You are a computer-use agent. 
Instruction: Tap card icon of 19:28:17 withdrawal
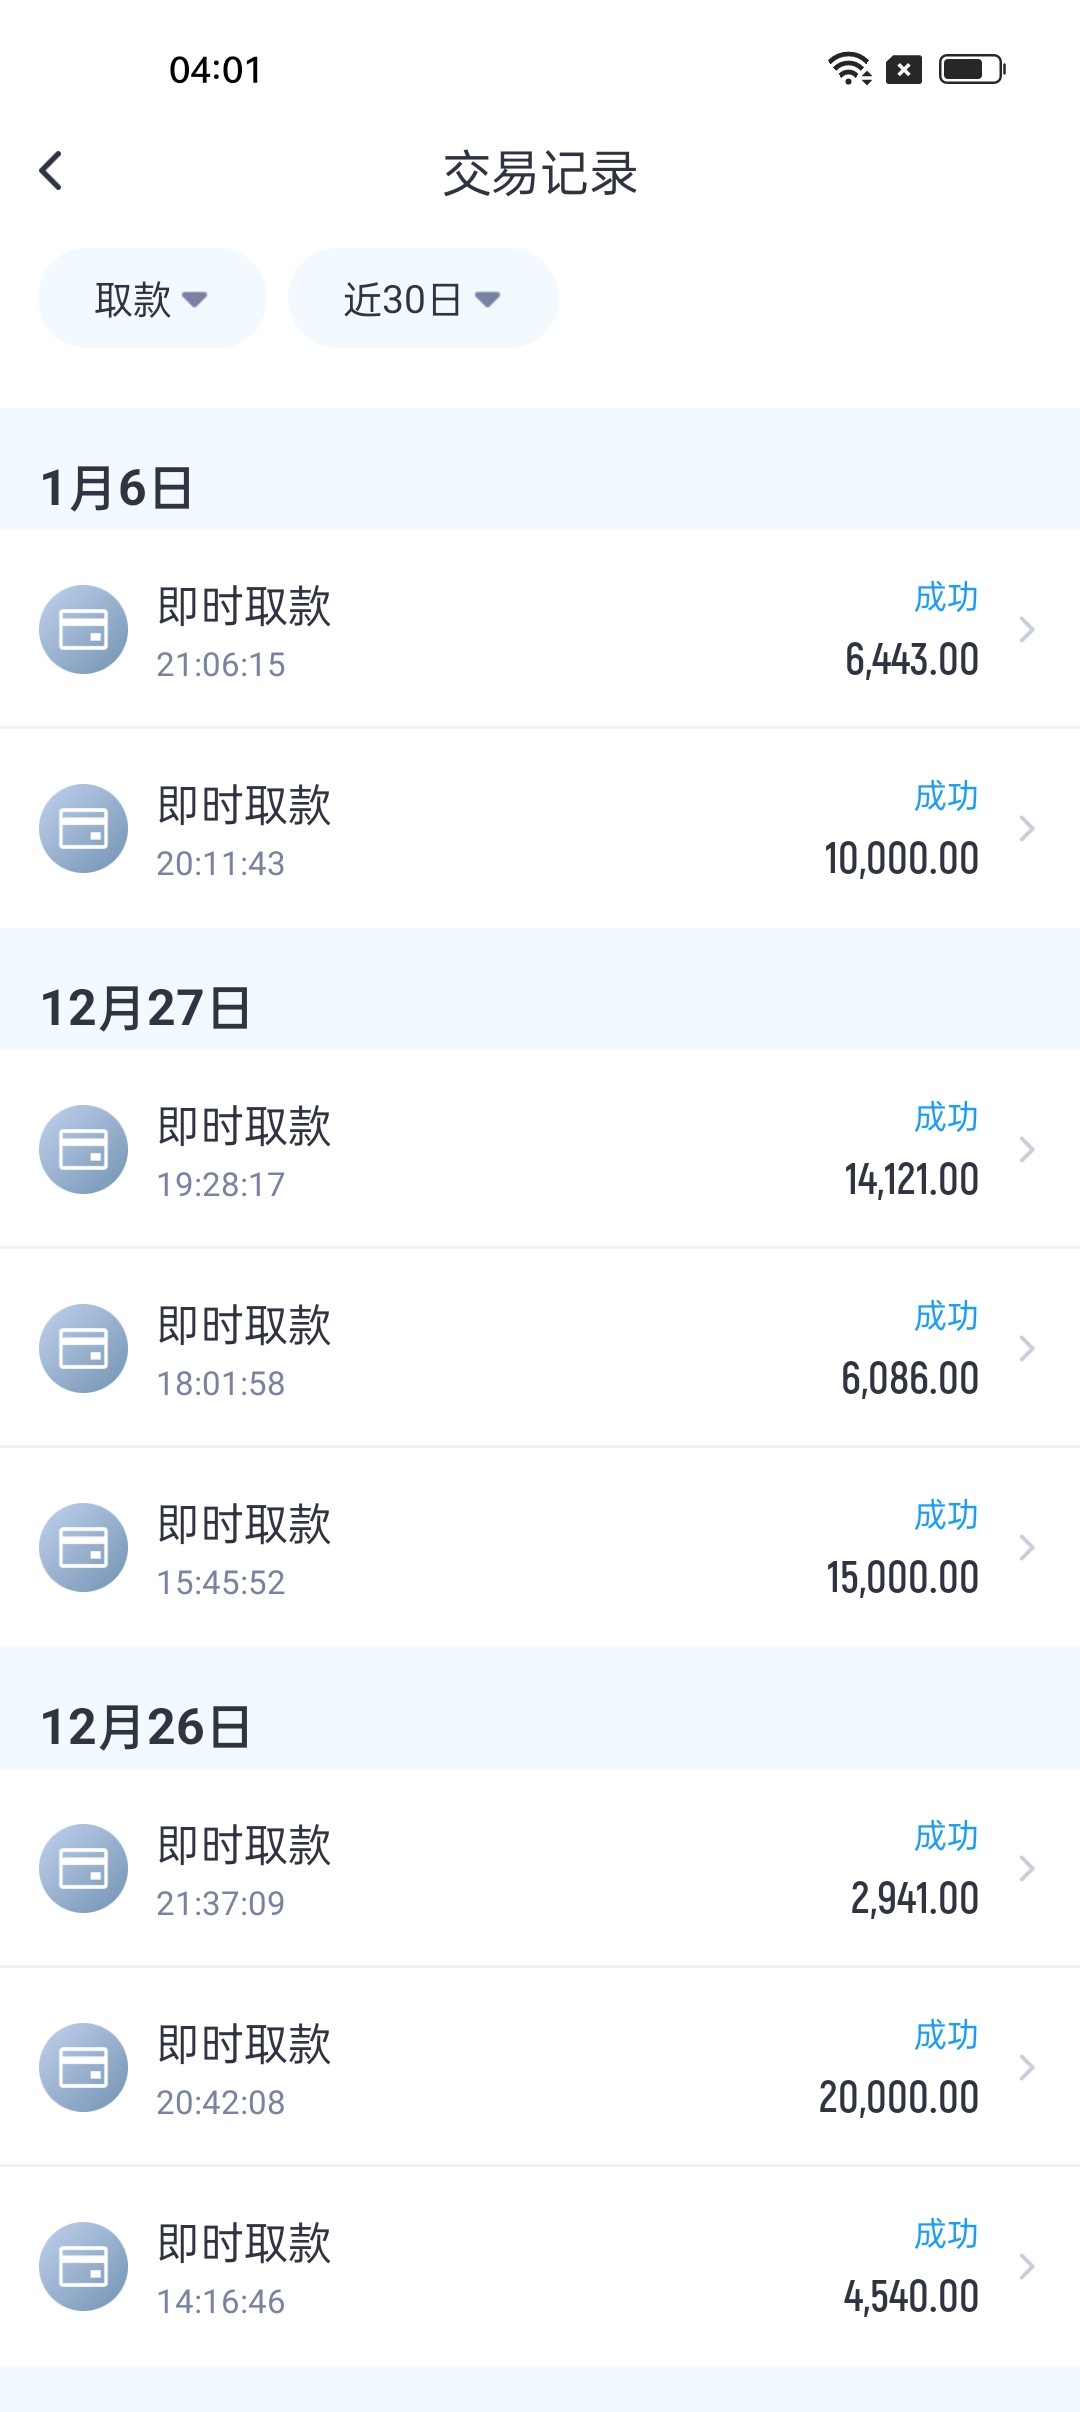pos(83,1149)
